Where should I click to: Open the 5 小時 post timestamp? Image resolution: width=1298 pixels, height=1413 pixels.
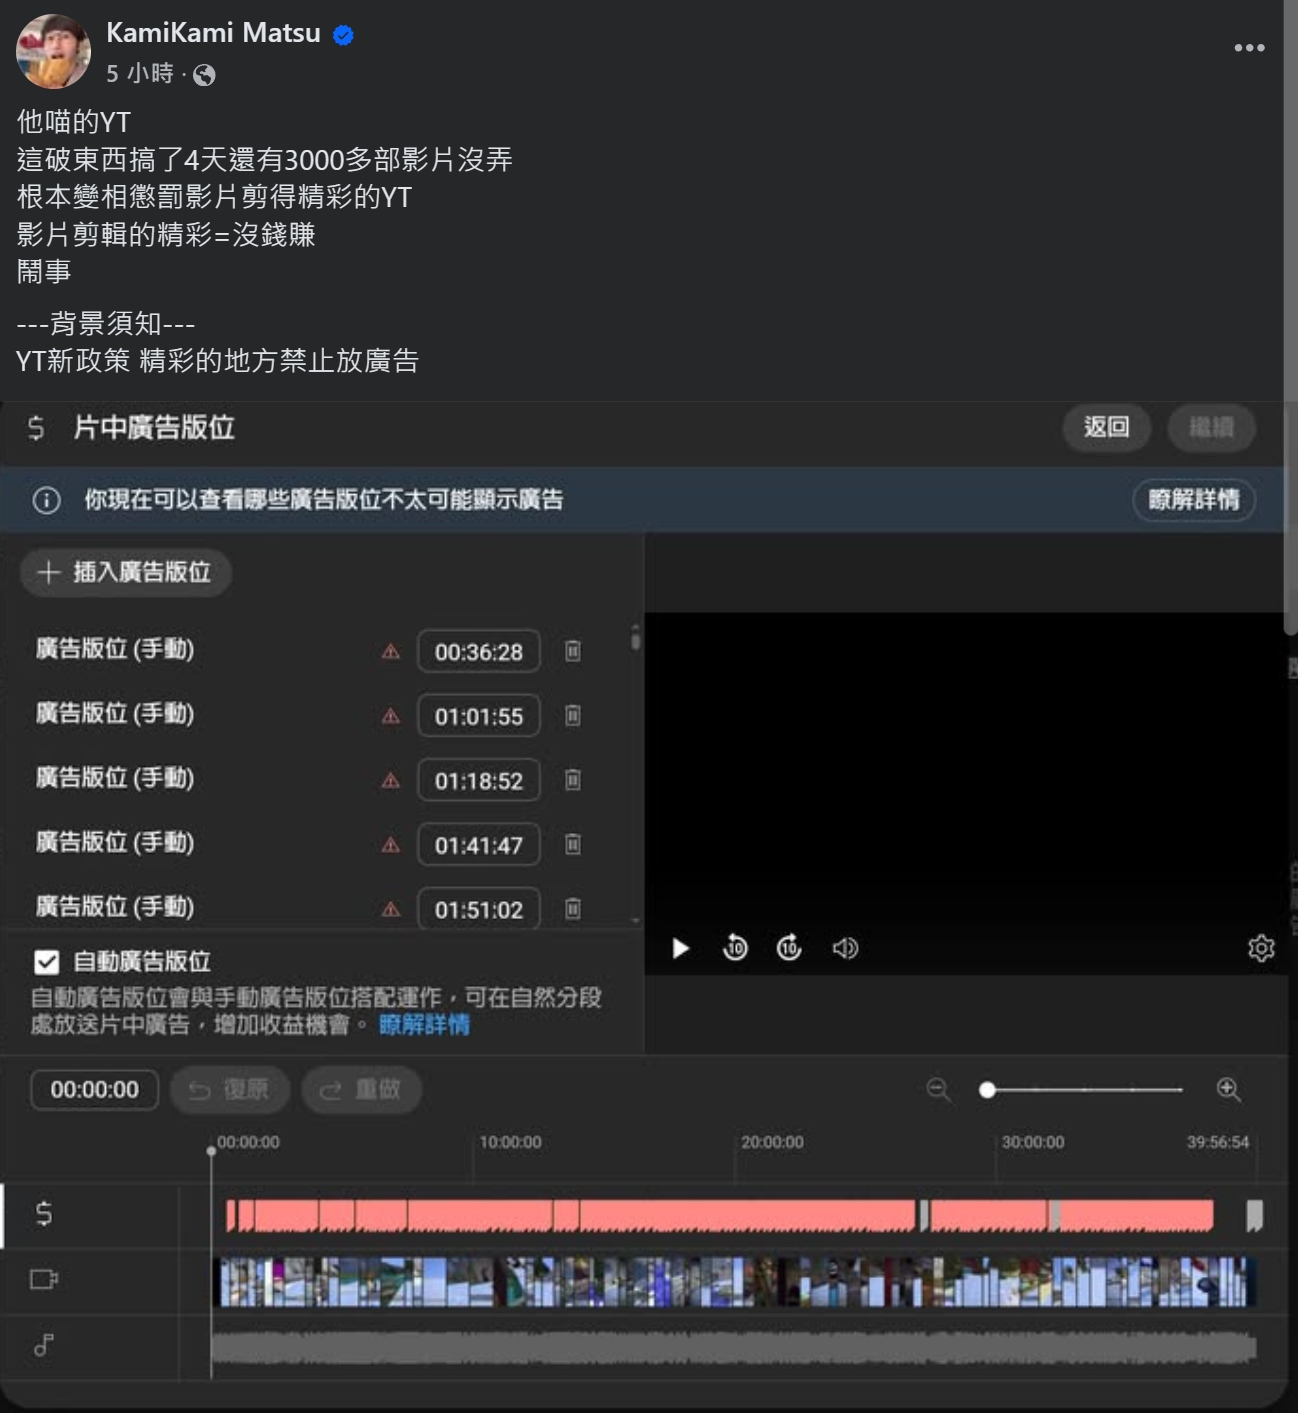coord(140,74)
